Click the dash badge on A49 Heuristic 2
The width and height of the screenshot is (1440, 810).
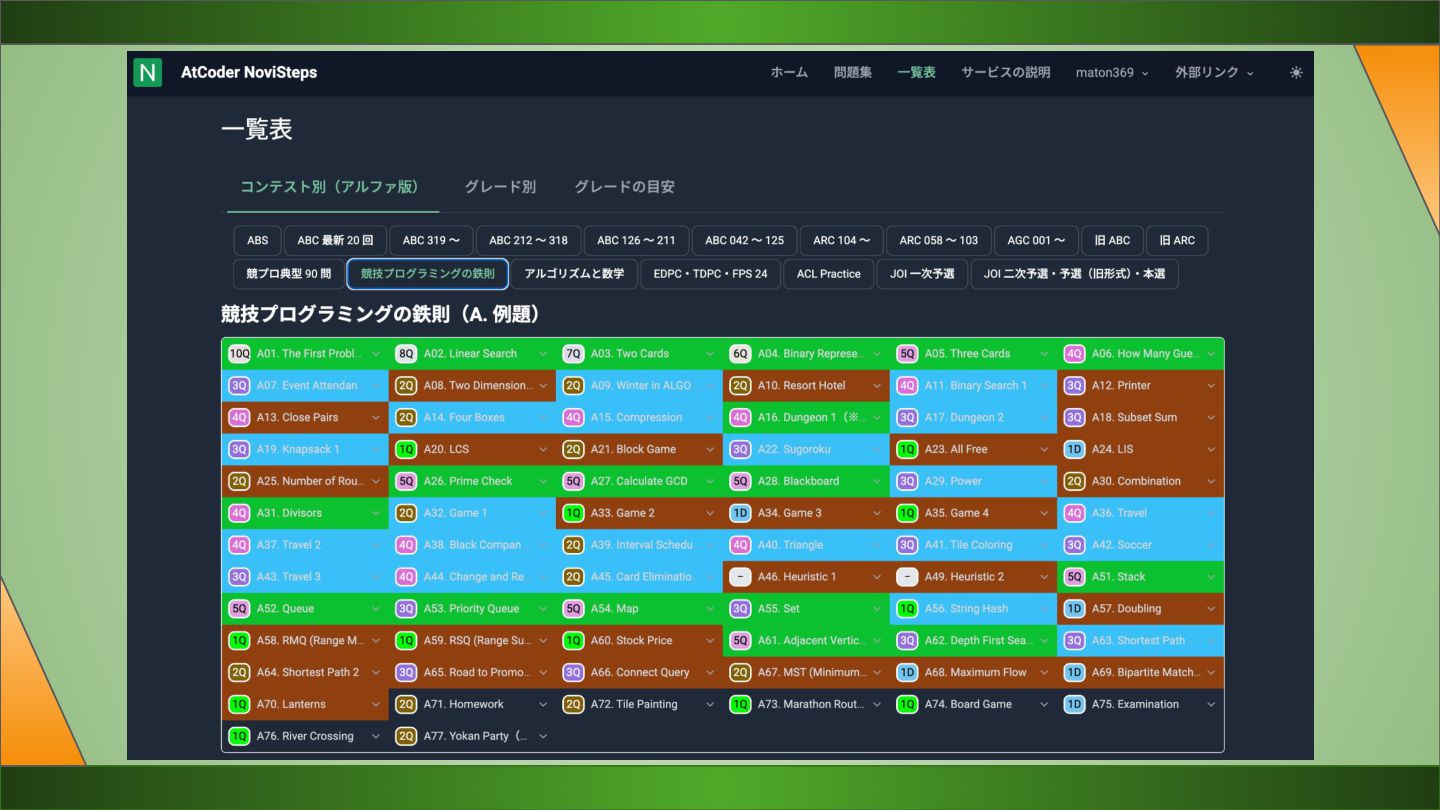click(907, 577)
